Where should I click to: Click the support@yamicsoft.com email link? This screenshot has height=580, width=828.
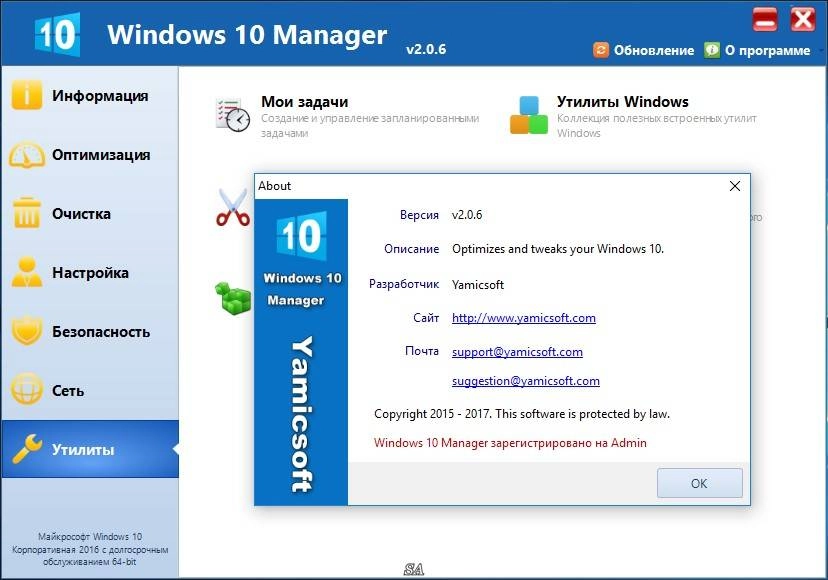517,352
